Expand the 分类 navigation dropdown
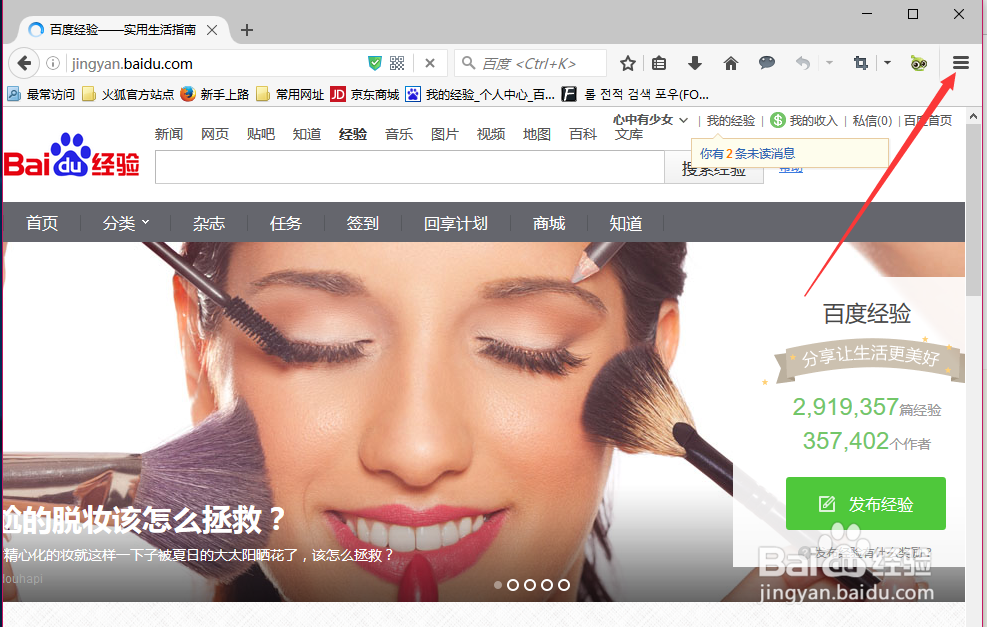The image size is (987, 627). (x=126, y=223)
